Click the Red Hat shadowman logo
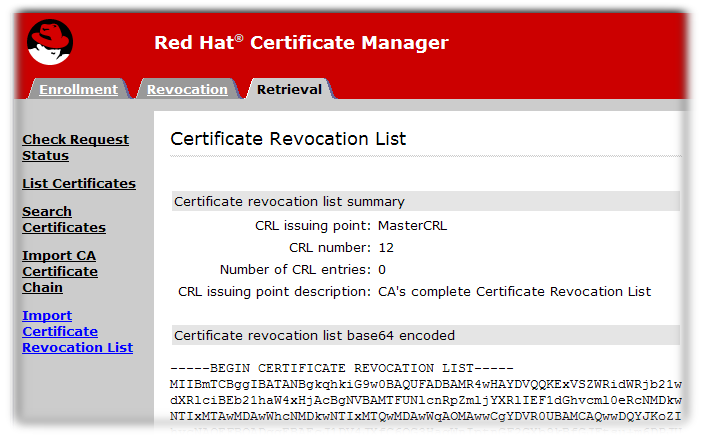Screen dimensions: 707x442 [51, 43]
